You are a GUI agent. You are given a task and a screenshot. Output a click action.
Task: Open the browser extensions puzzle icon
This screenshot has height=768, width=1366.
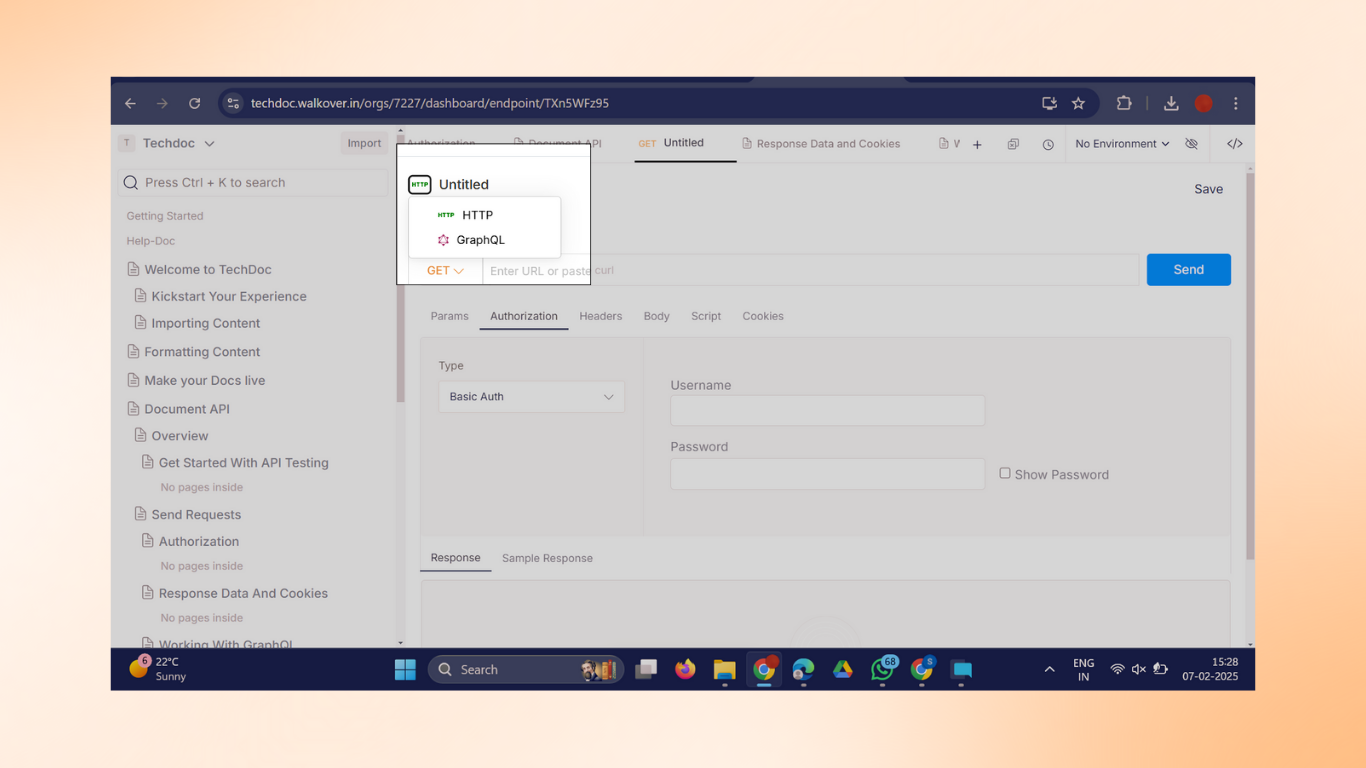pyautogui.click(x=1124, y=103)
